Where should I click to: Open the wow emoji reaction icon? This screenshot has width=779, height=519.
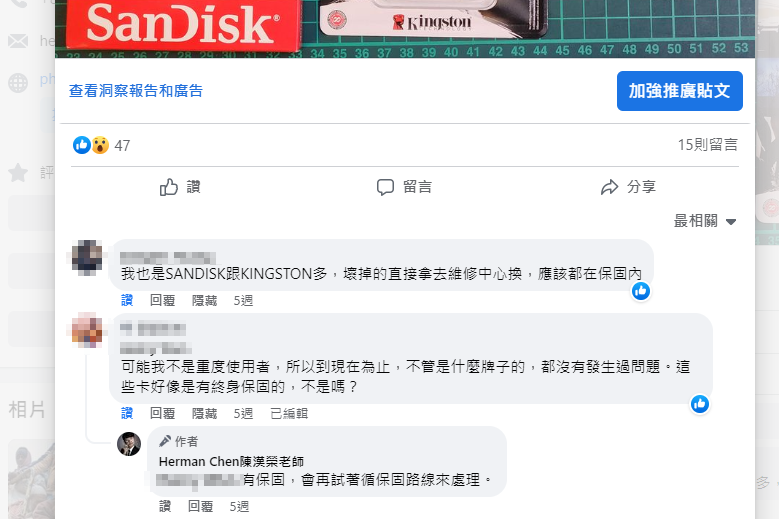[x=100, y=145]
